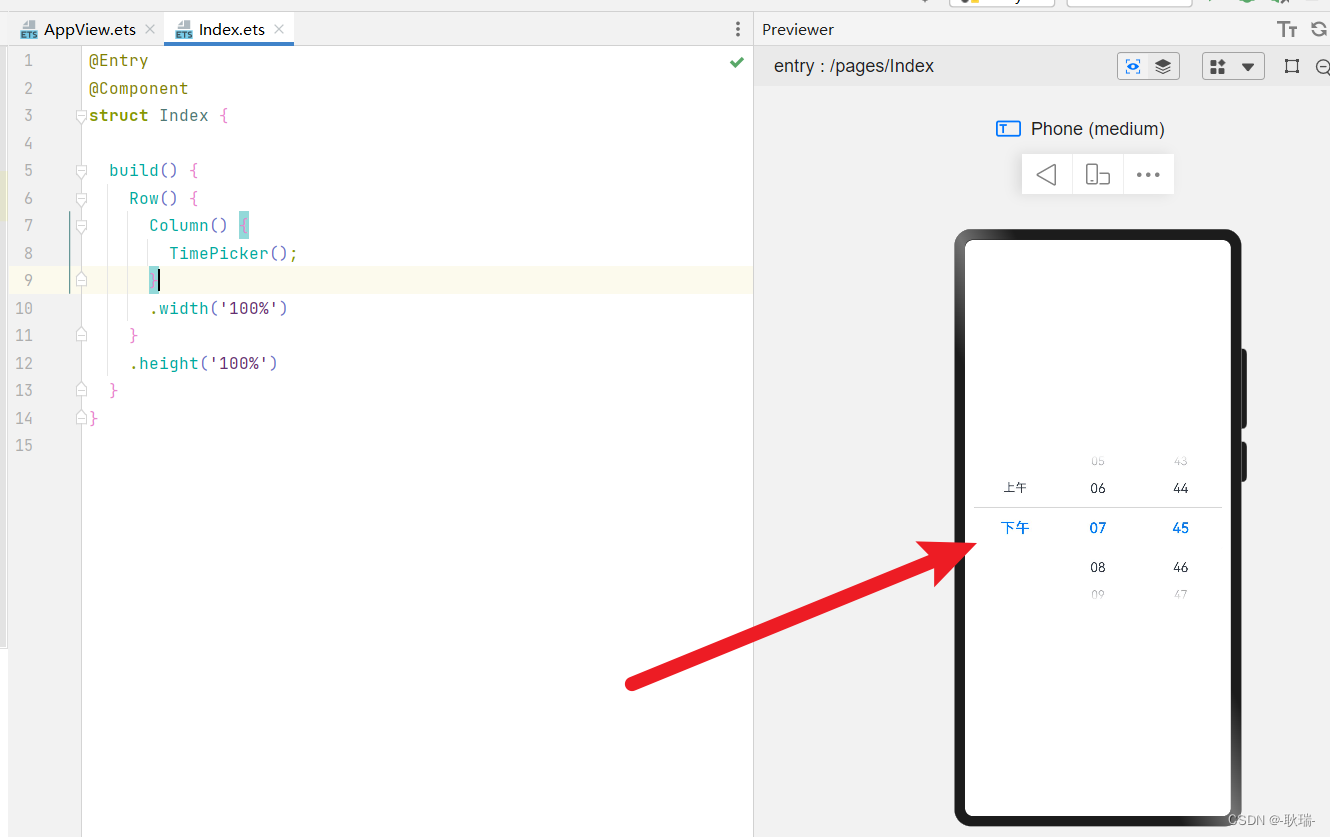Open the three-dot more options above phone
Image resolution: width=1330 pixels, height=837 pixels.
tap(1148, 175)
